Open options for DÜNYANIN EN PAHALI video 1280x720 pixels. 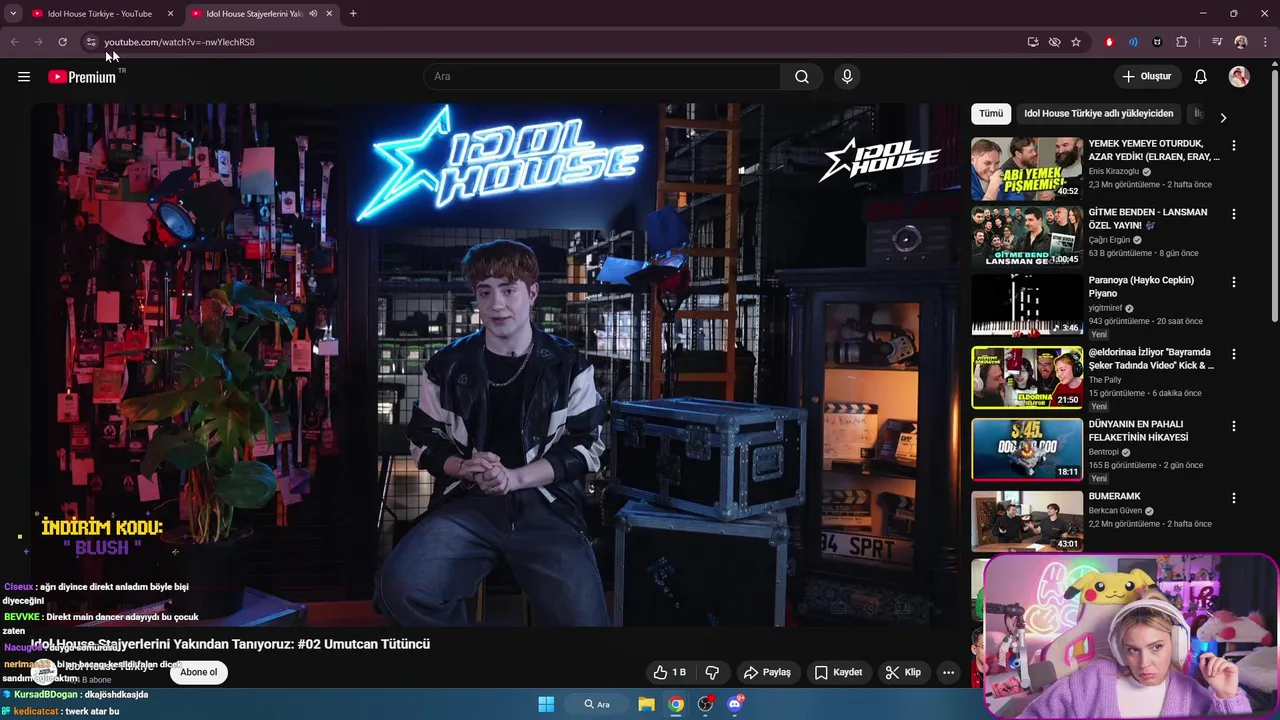point(1233,426)
